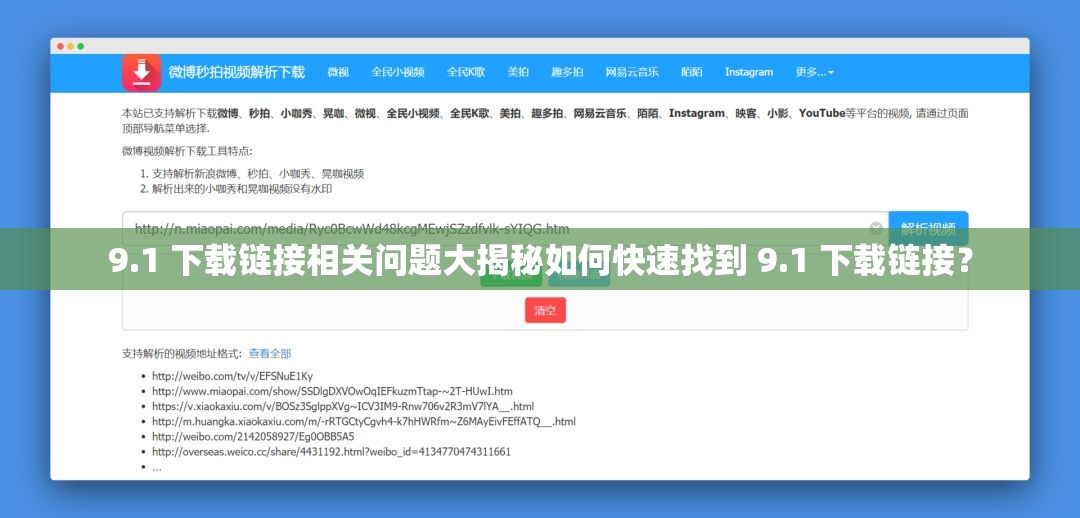Open the Instagram parser tab

(749, 72)
